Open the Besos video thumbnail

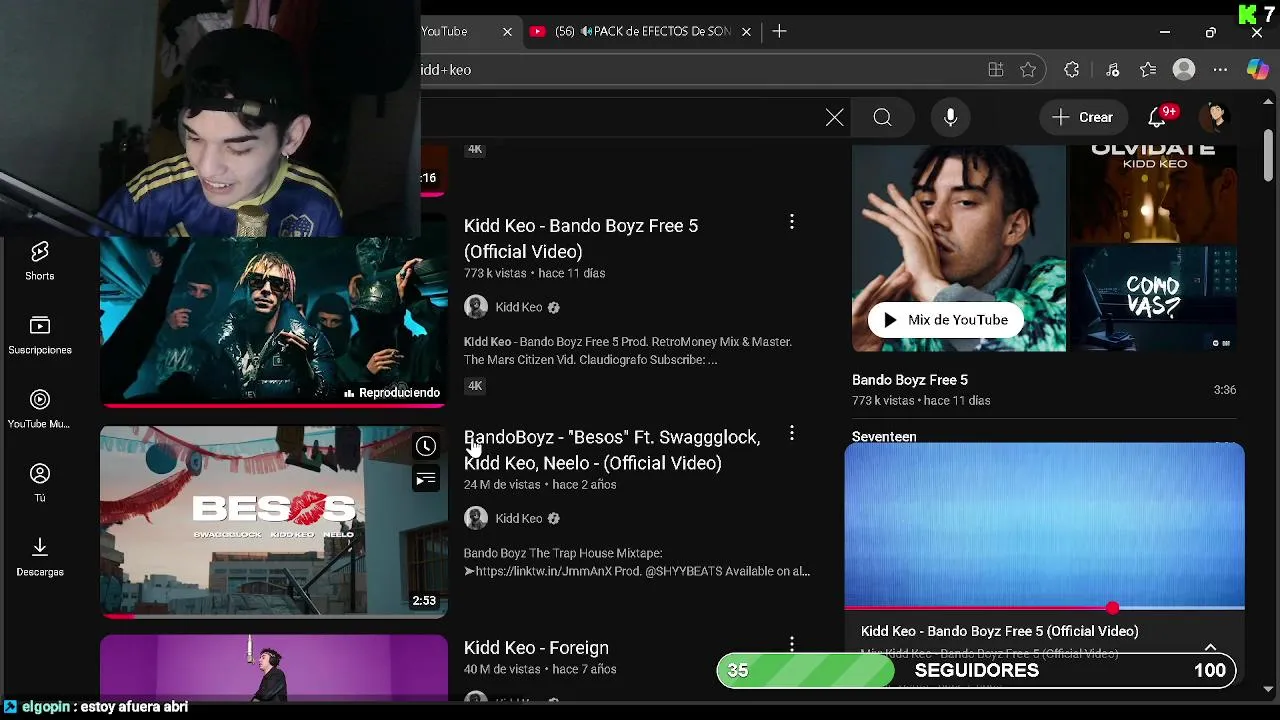[x=273, y=522]
